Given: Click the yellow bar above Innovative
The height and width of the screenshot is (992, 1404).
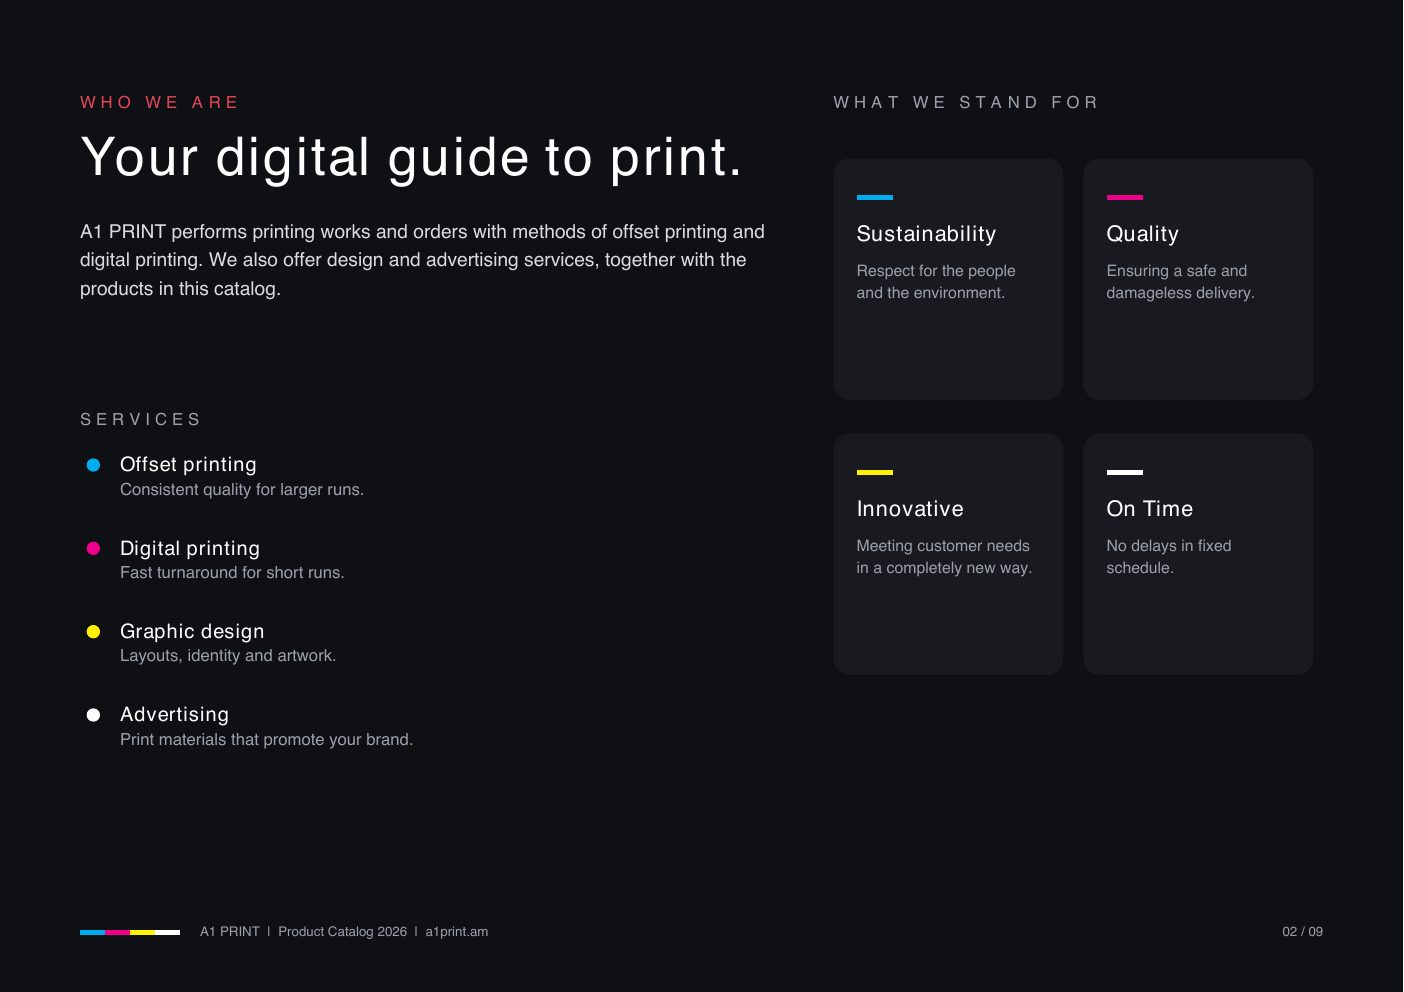Looking at the screenshot, I should click(875, 472).
